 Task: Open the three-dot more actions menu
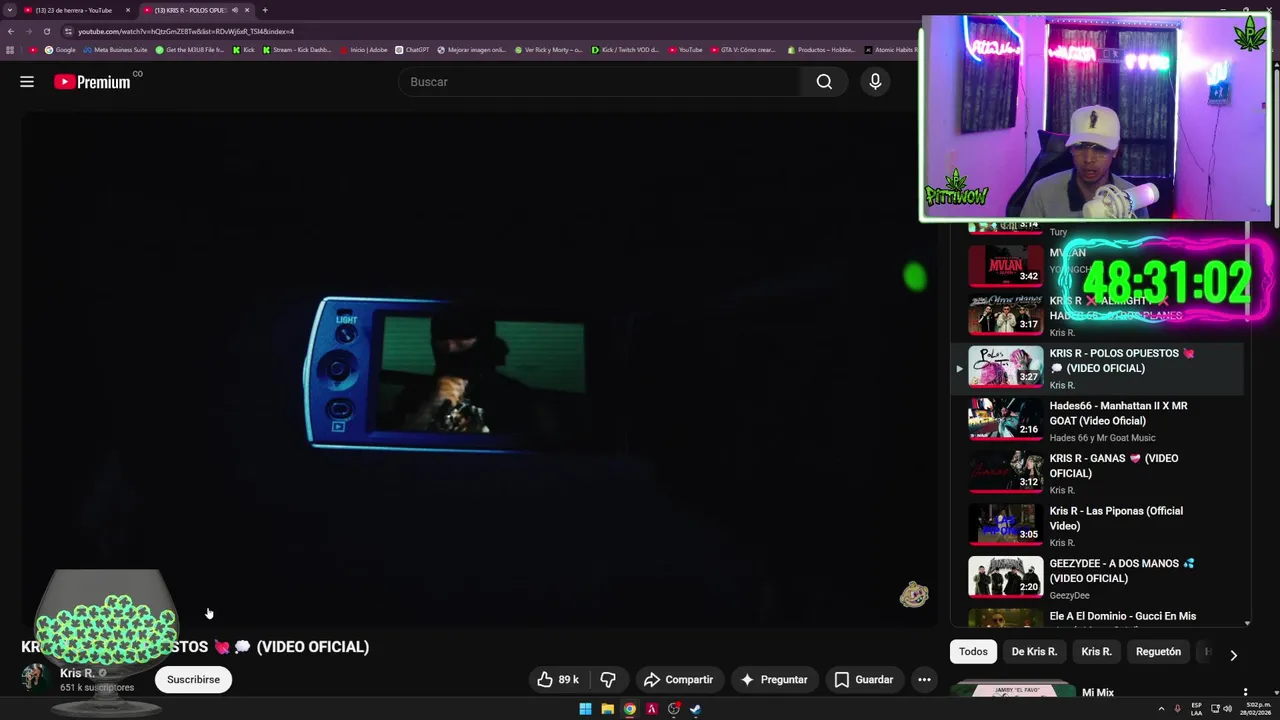(924, 680)
